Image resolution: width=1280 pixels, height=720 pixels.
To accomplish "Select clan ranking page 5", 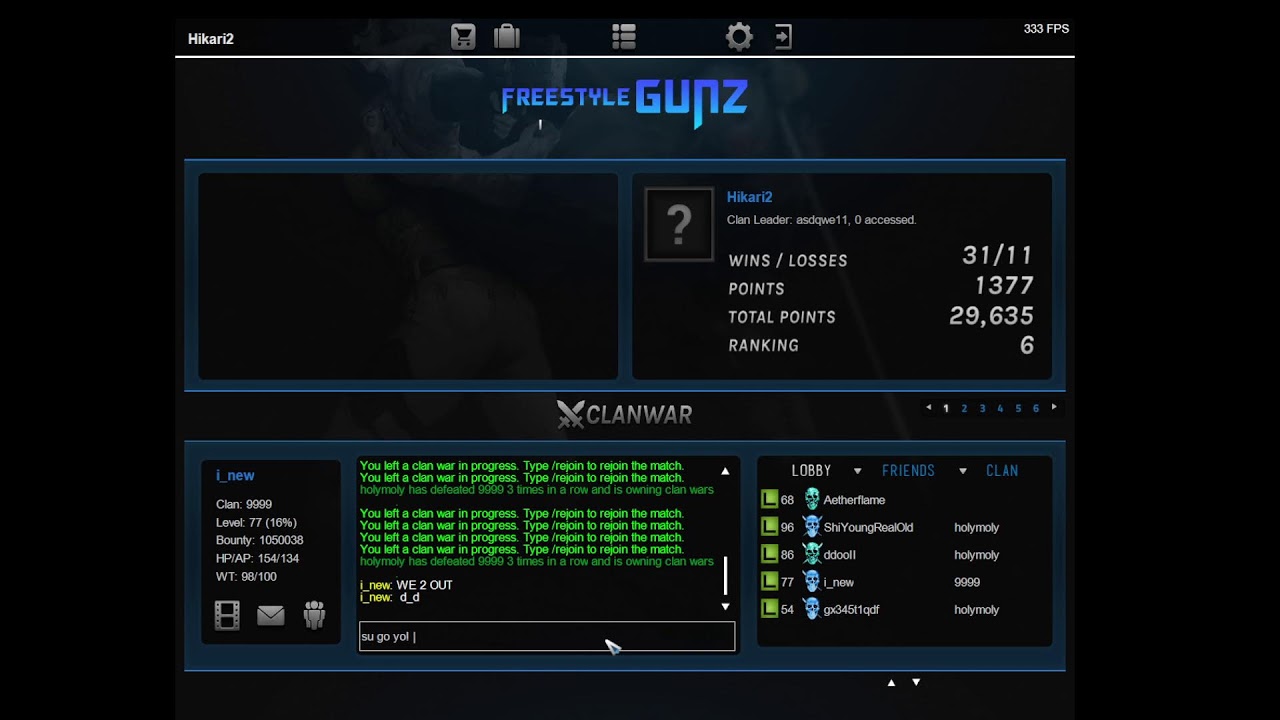I will (1018, 408).
